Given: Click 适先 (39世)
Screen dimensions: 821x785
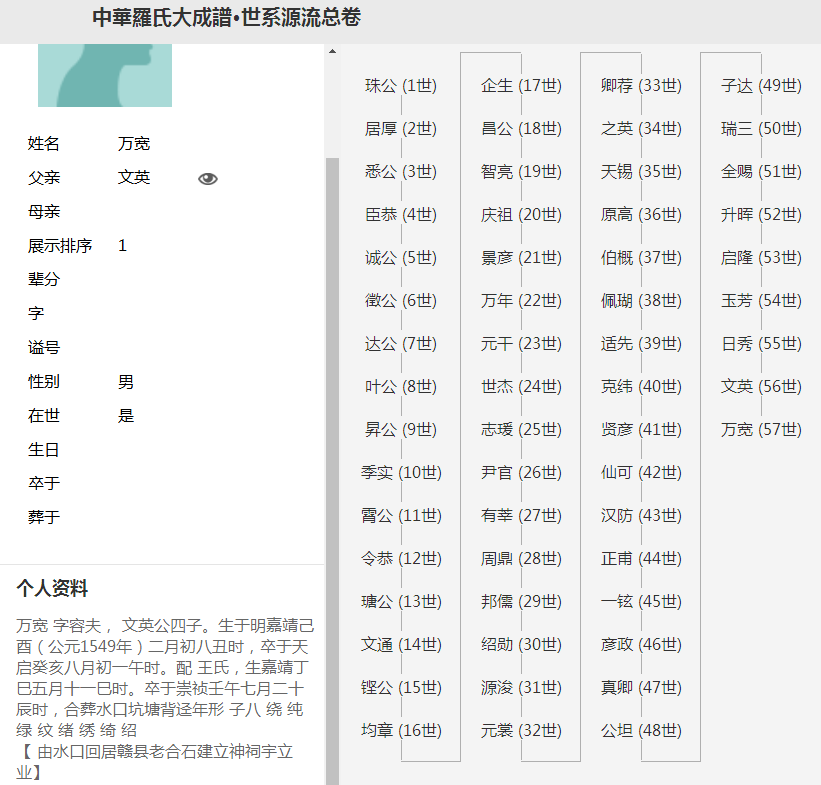Looking at the screenshot, I should [641, 344].
